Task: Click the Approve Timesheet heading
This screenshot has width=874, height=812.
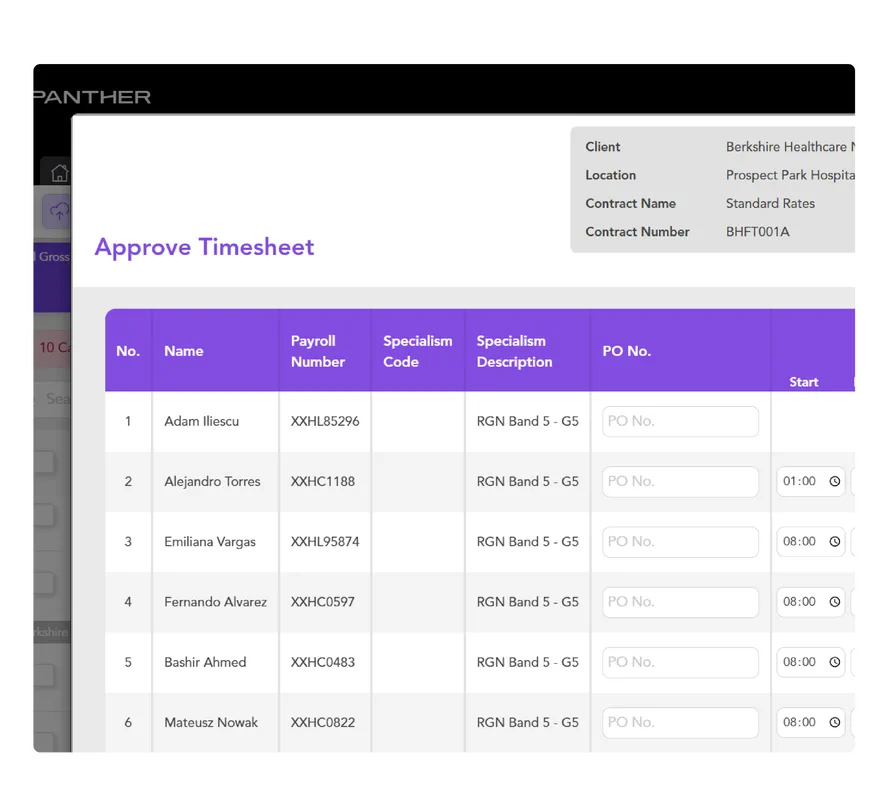Action: 204,247
